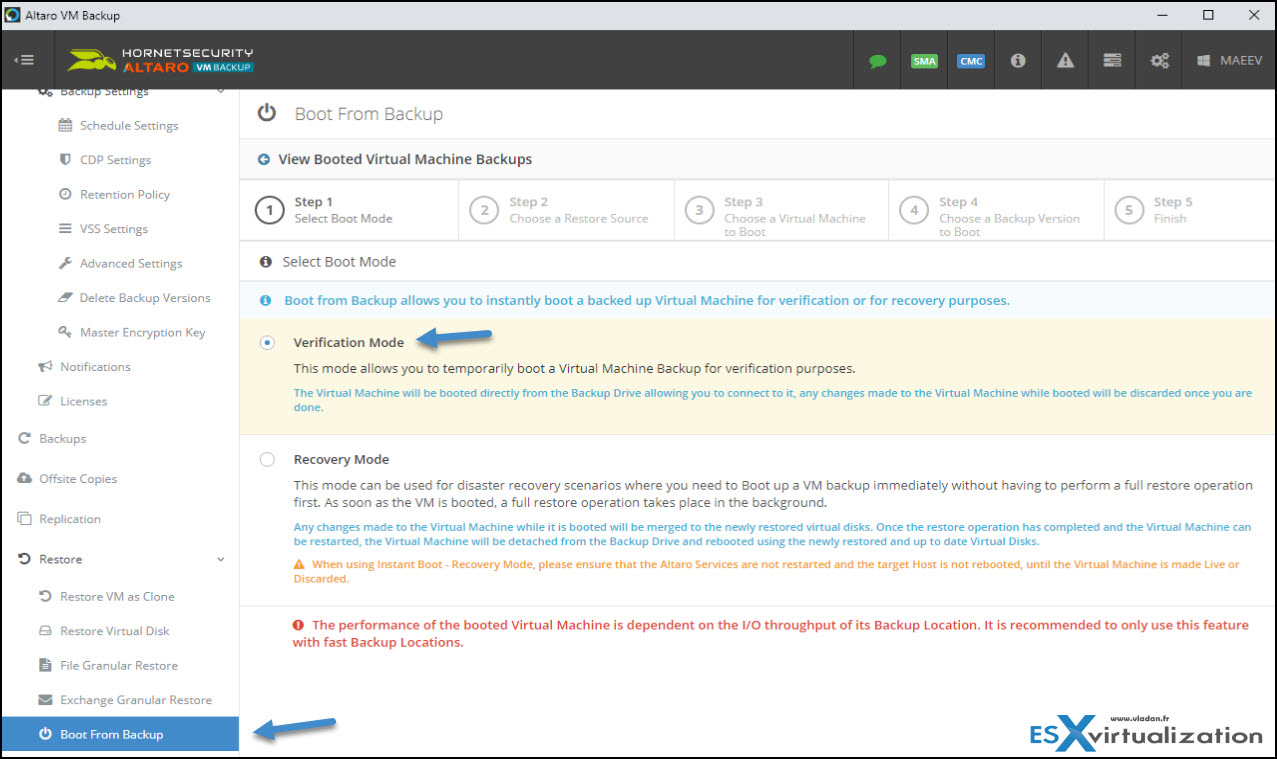Click the Restore circular arrow icon in sidebar

25,559
